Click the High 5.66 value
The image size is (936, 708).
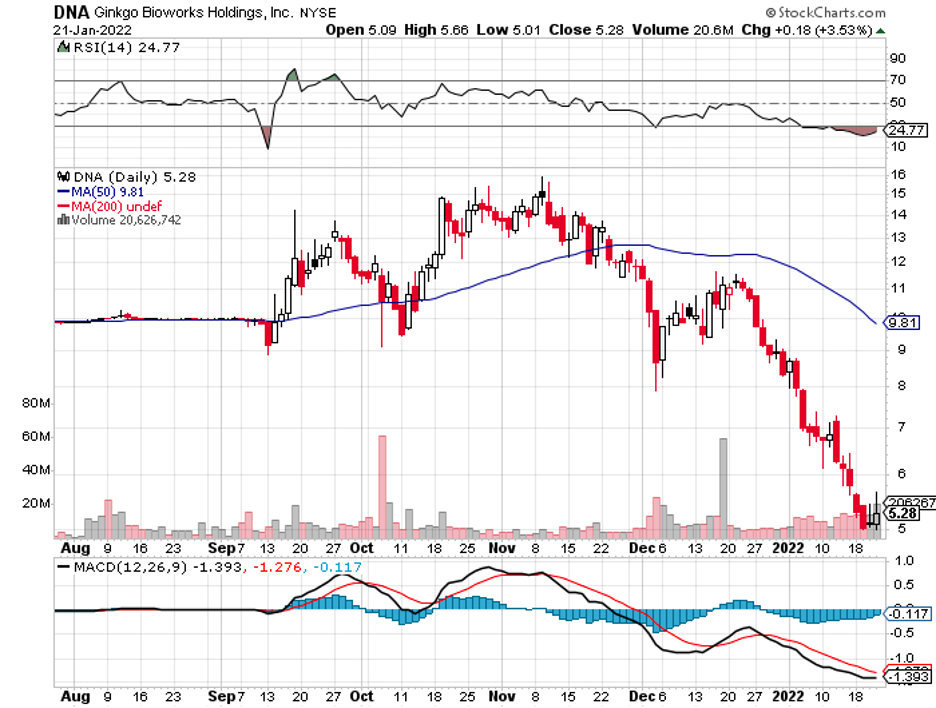click(x=436, y=30)
